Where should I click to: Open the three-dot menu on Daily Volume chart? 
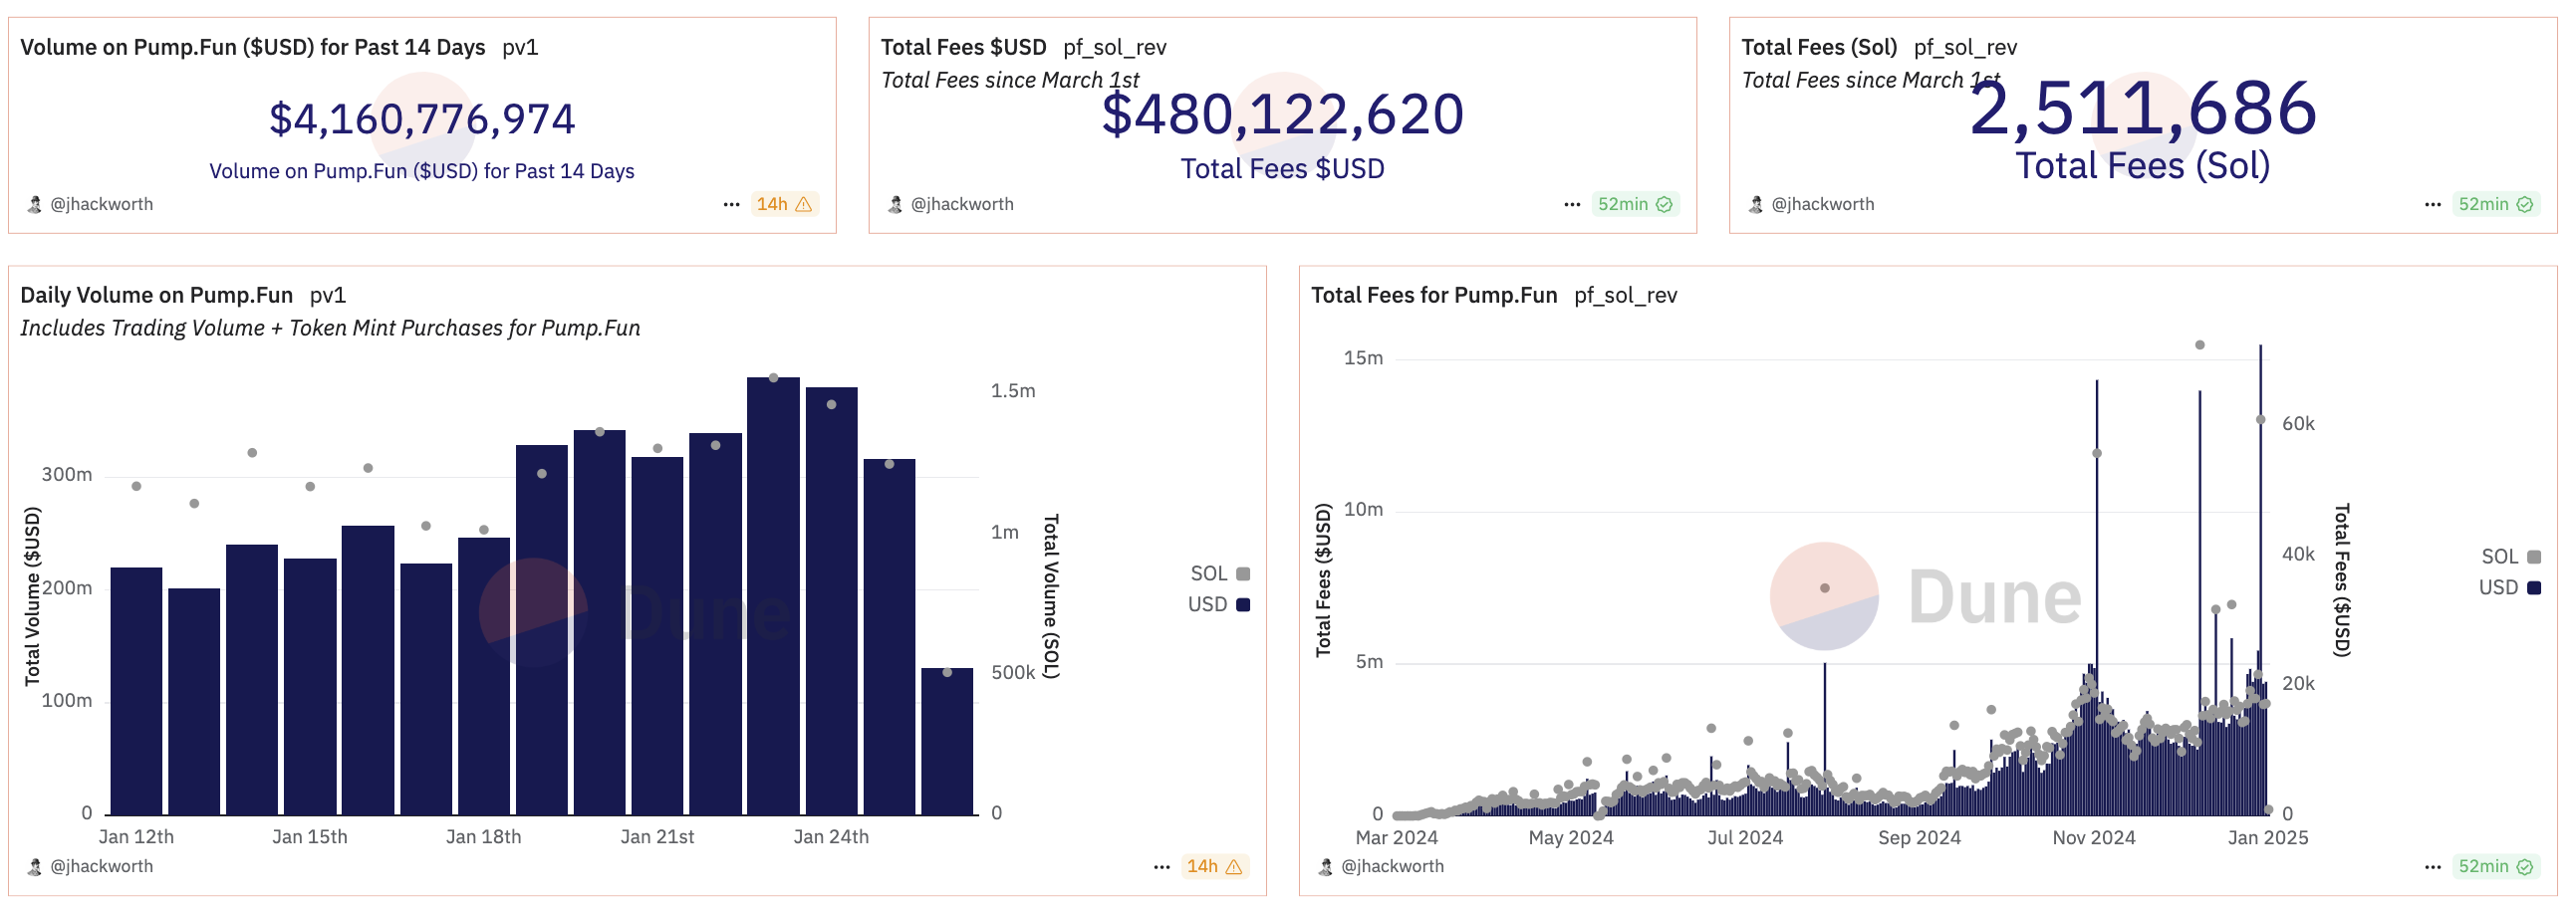(1161, 867)
